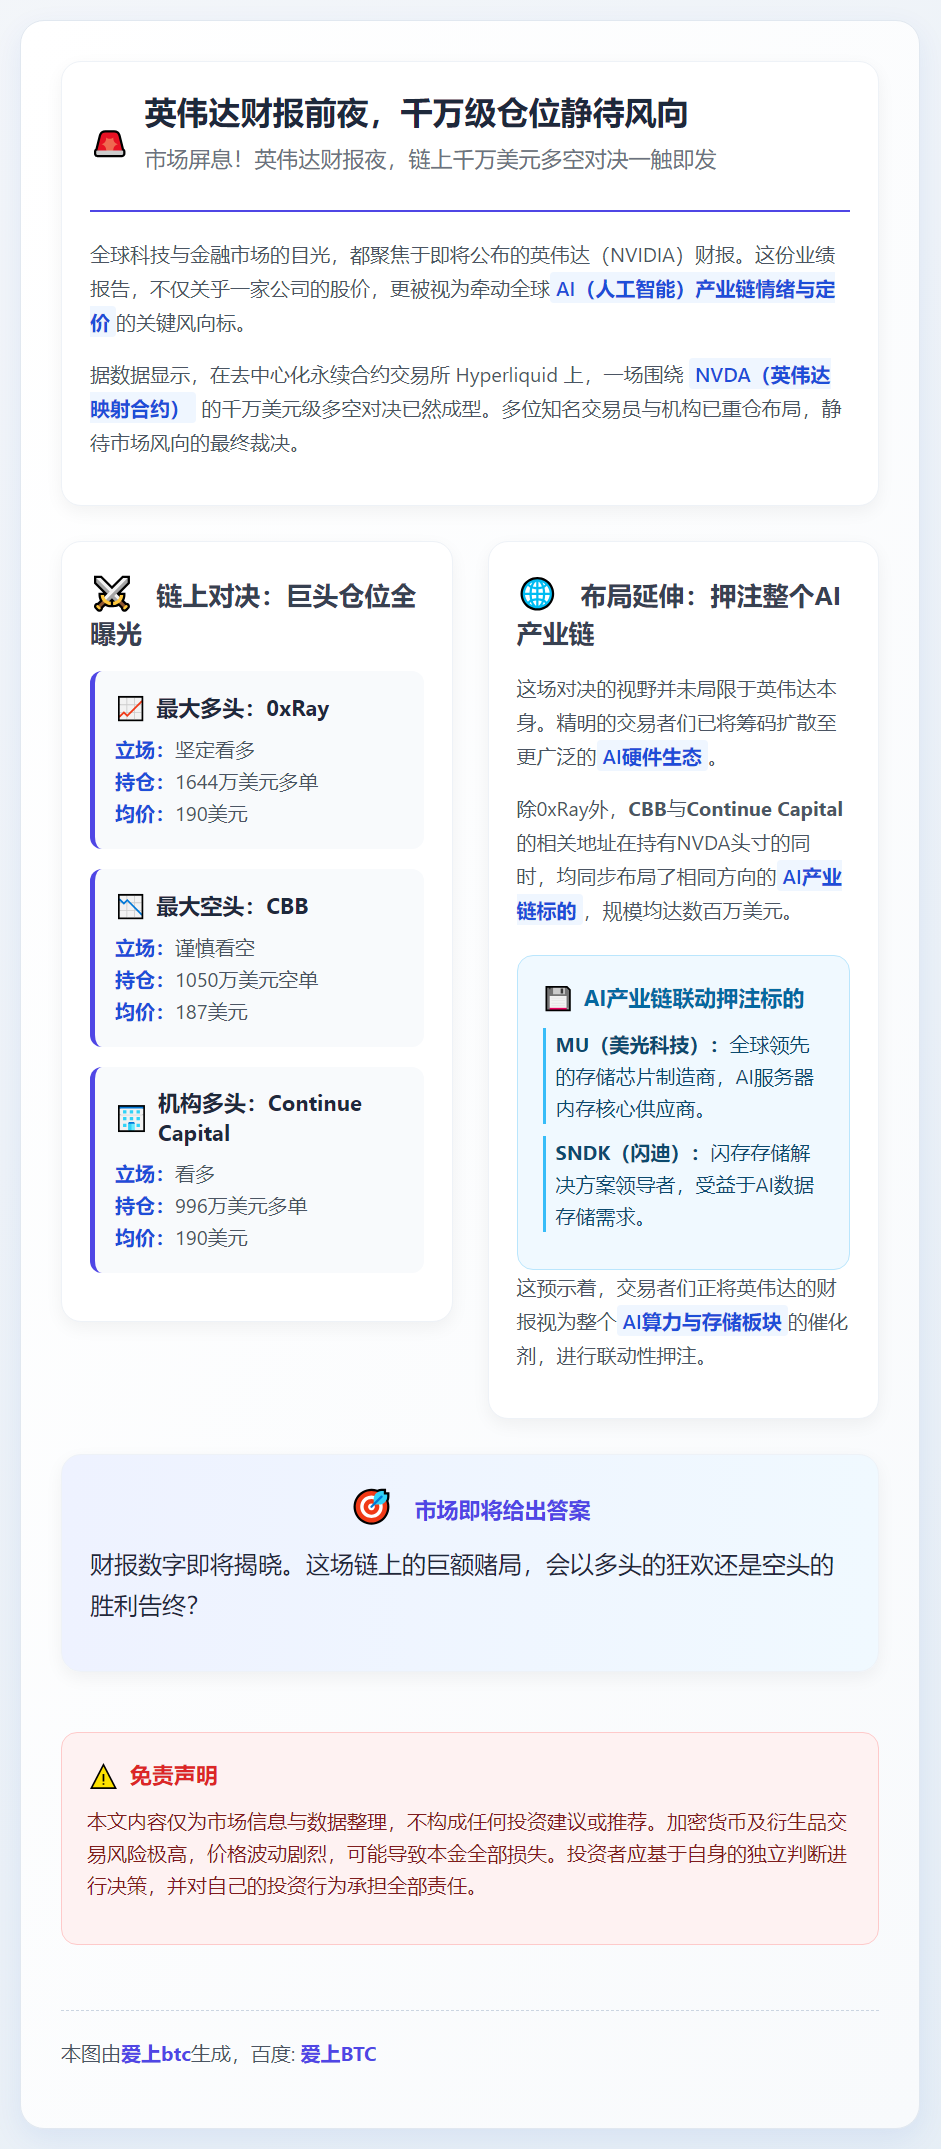This screenshot has height=2149, width=941.
Task: Select the 最大多头：0xRay card title
Action: point(242,709)
